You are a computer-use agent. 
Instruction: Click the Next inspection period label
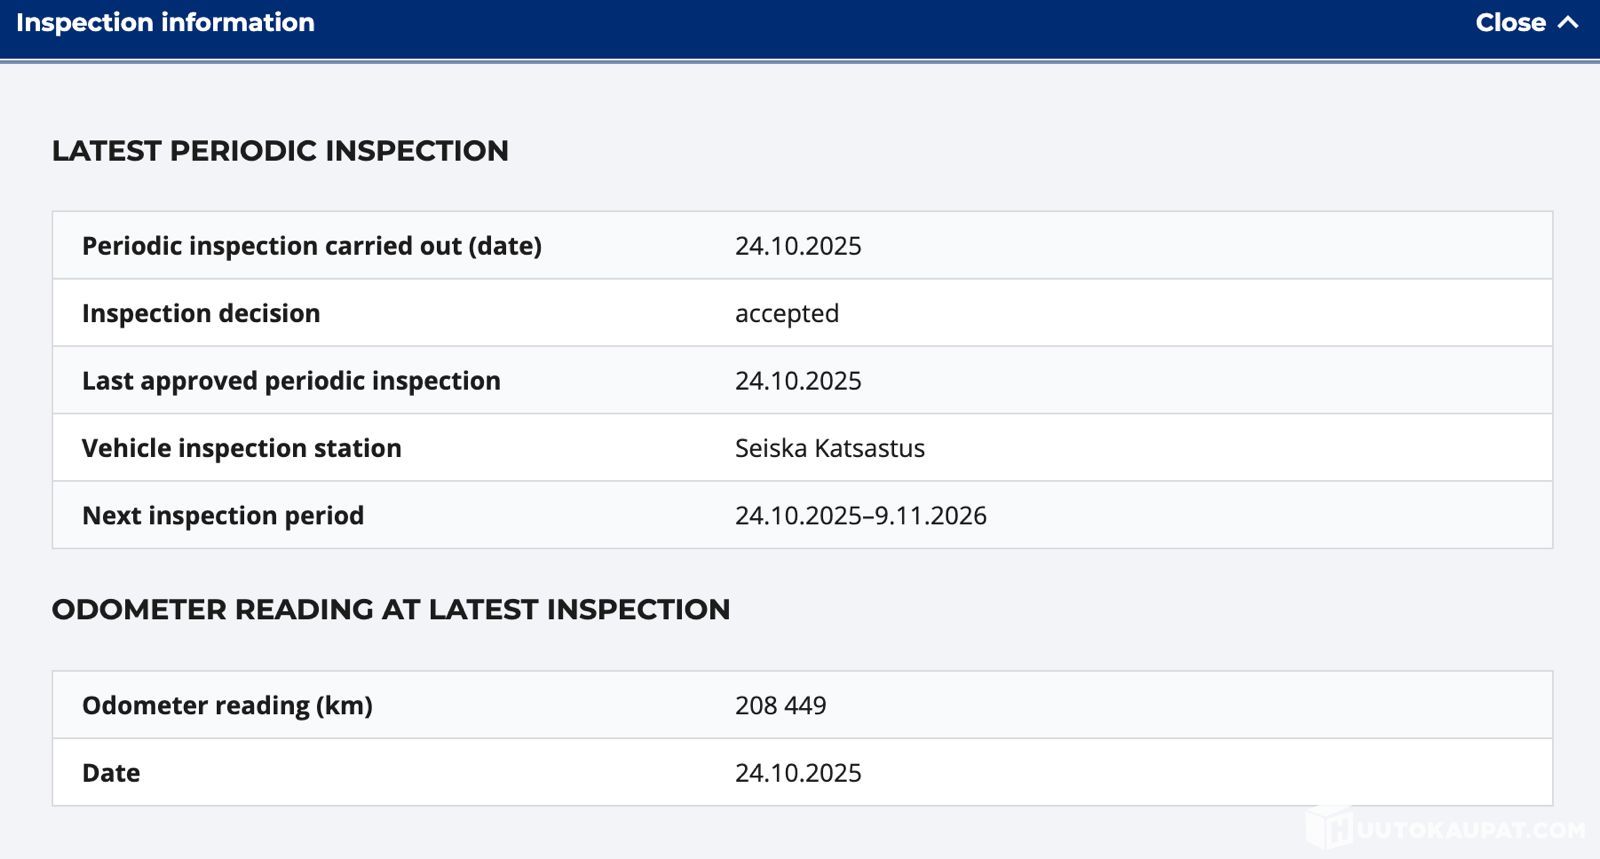coord(223,516)
